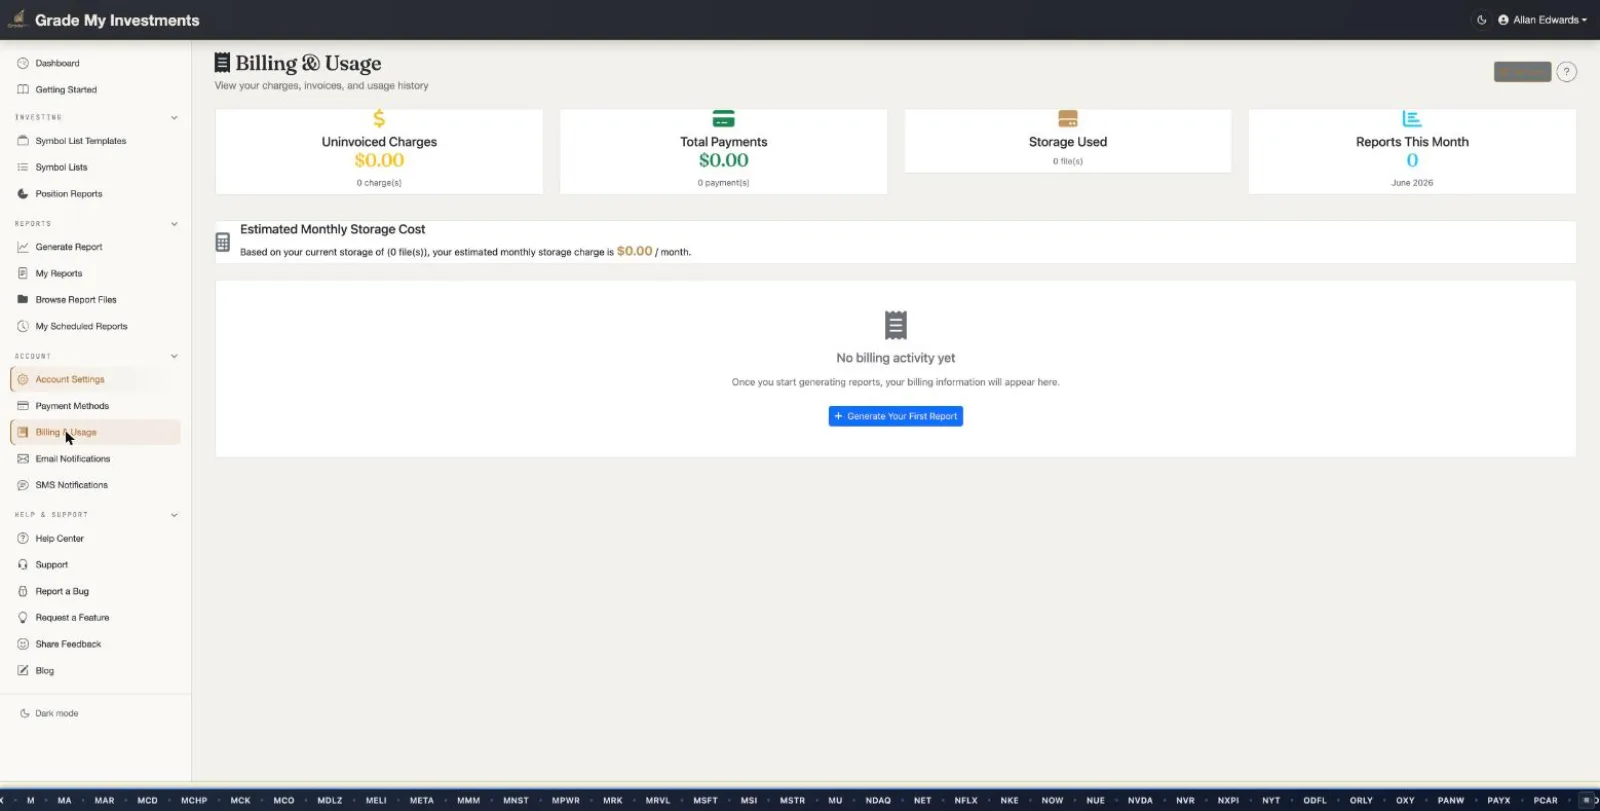
Task: Click the Browse Report Files folder icon
Action: (x=23, y=300)
